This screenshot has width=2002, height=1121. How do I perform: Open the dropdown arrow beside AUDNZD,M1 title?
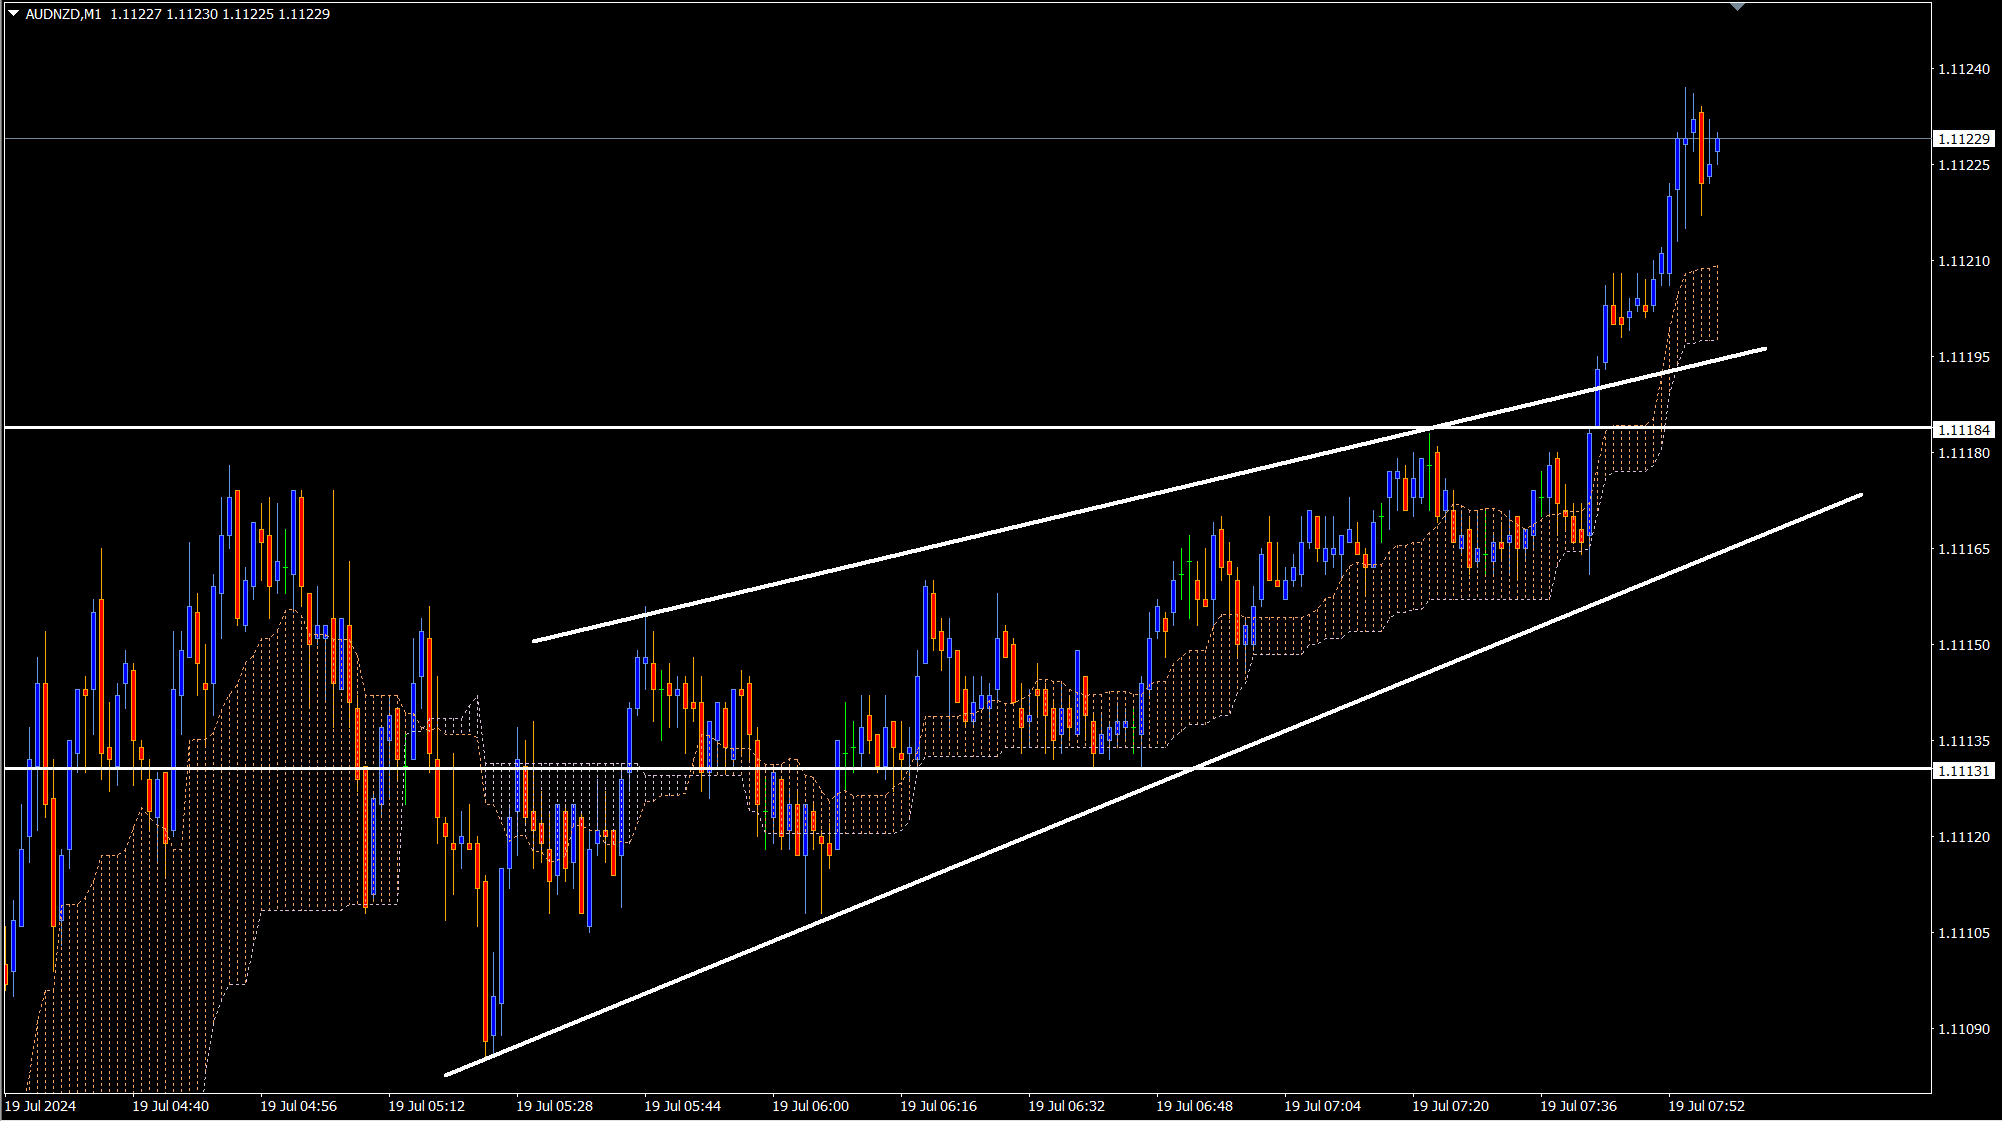coord(13,13)
